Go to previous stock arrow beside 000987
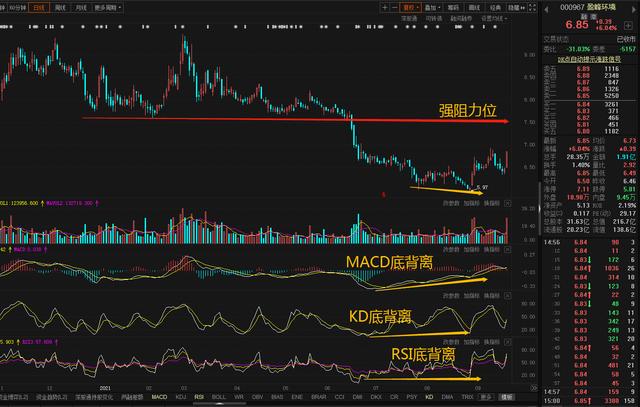The height and width of the screenshot is (407, 640). [546, 9]
